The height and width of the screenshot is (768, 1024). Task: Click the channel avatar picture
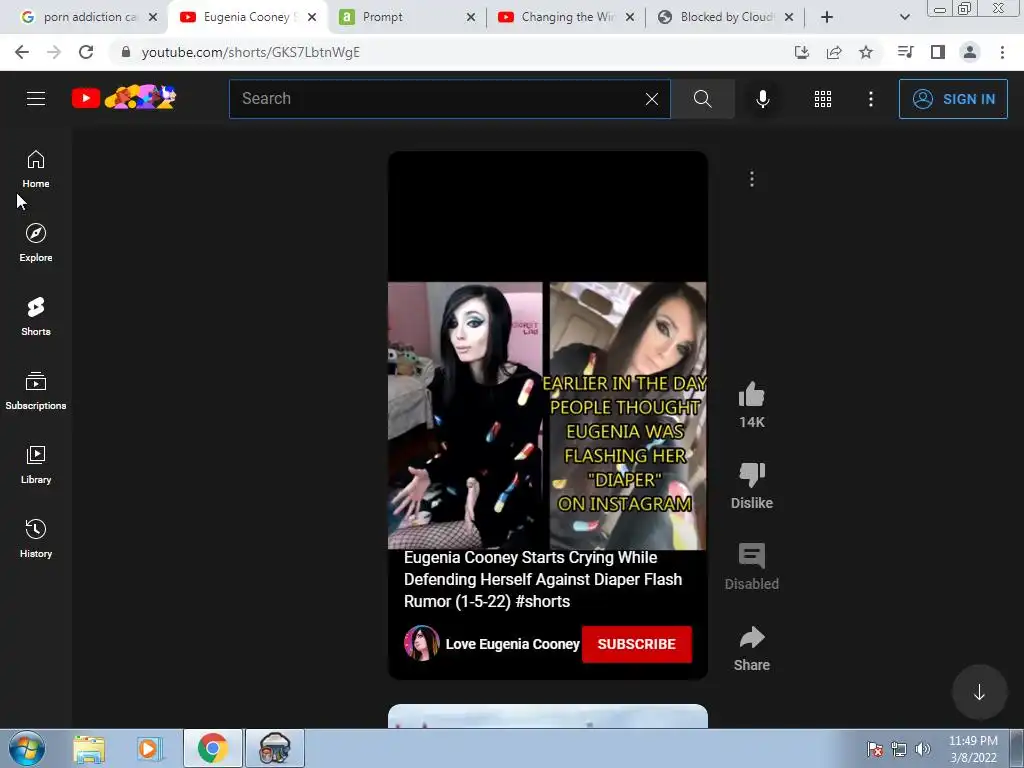[x=421, y=643]
